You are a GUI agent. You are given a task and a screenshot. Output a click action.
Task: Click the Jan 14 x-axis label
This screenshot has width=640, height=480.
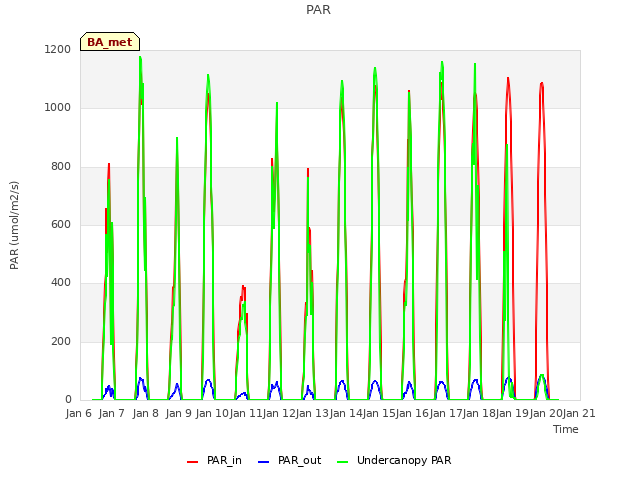point(346,413)
